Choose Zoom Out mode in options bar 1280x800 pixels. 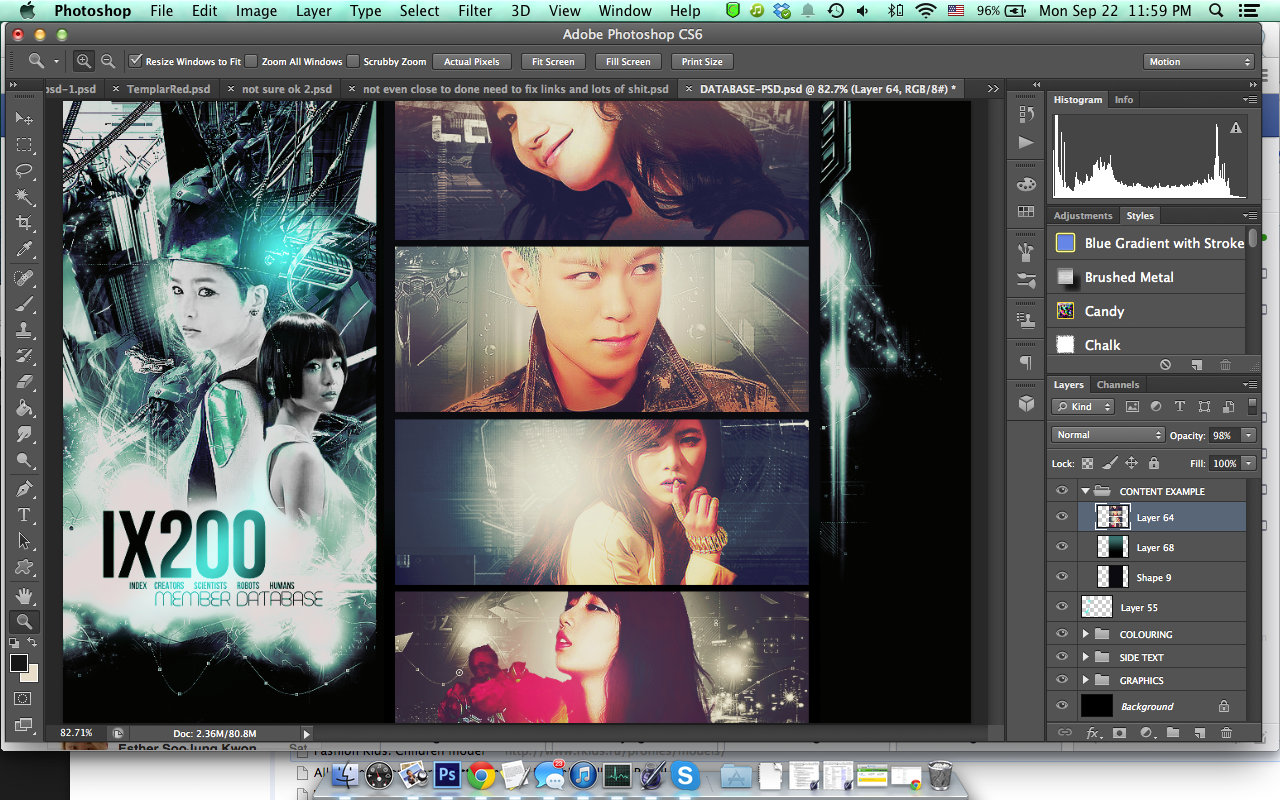coord(107,61)
